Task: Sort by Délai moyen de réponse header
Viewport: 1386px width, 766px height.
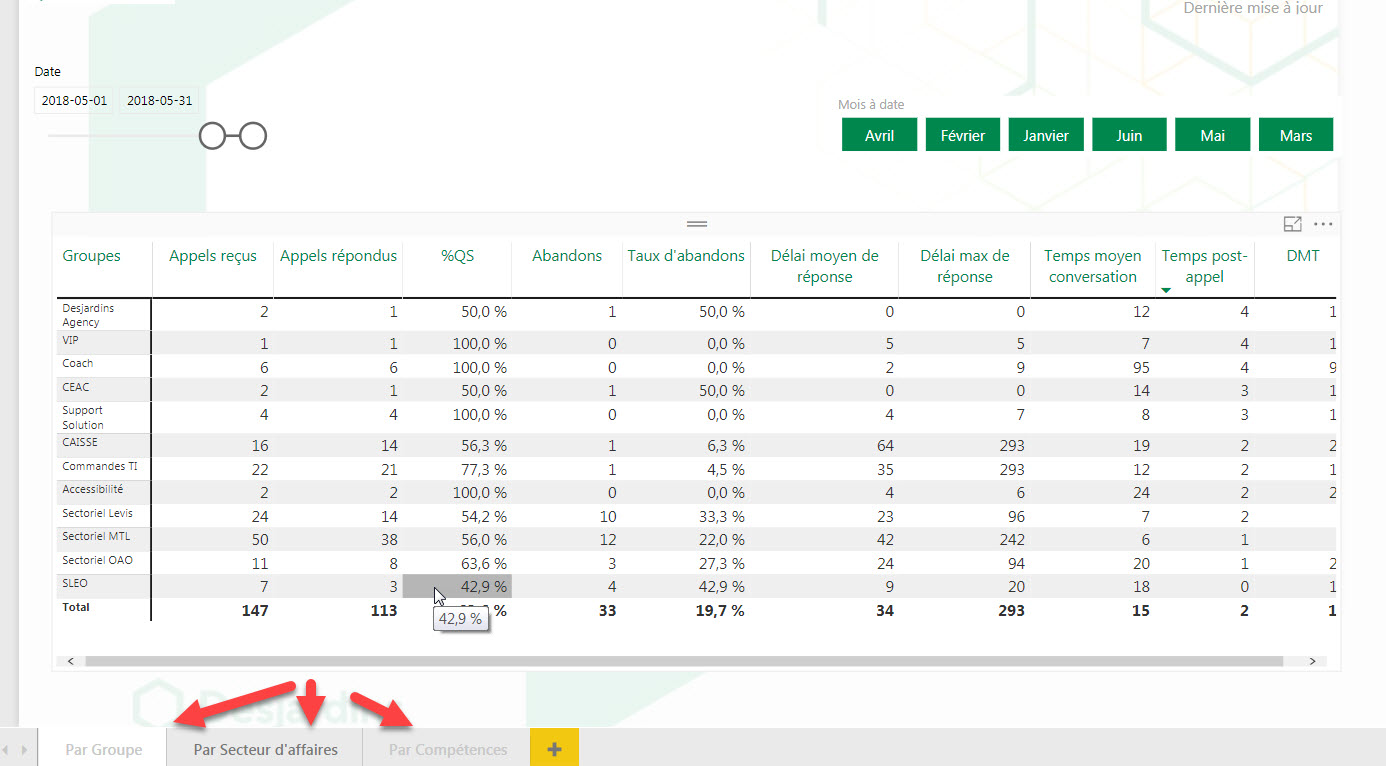Action: click(825, 266)
